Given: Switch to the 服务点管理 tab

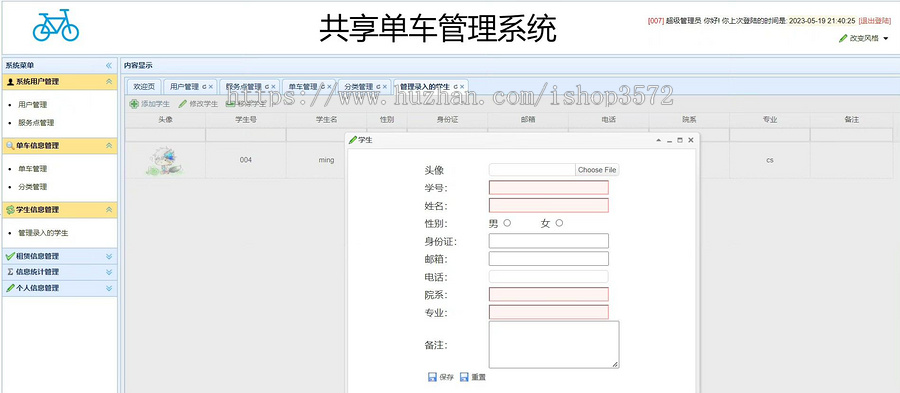Looking at the screenshot, I should (x=243, y=87).
